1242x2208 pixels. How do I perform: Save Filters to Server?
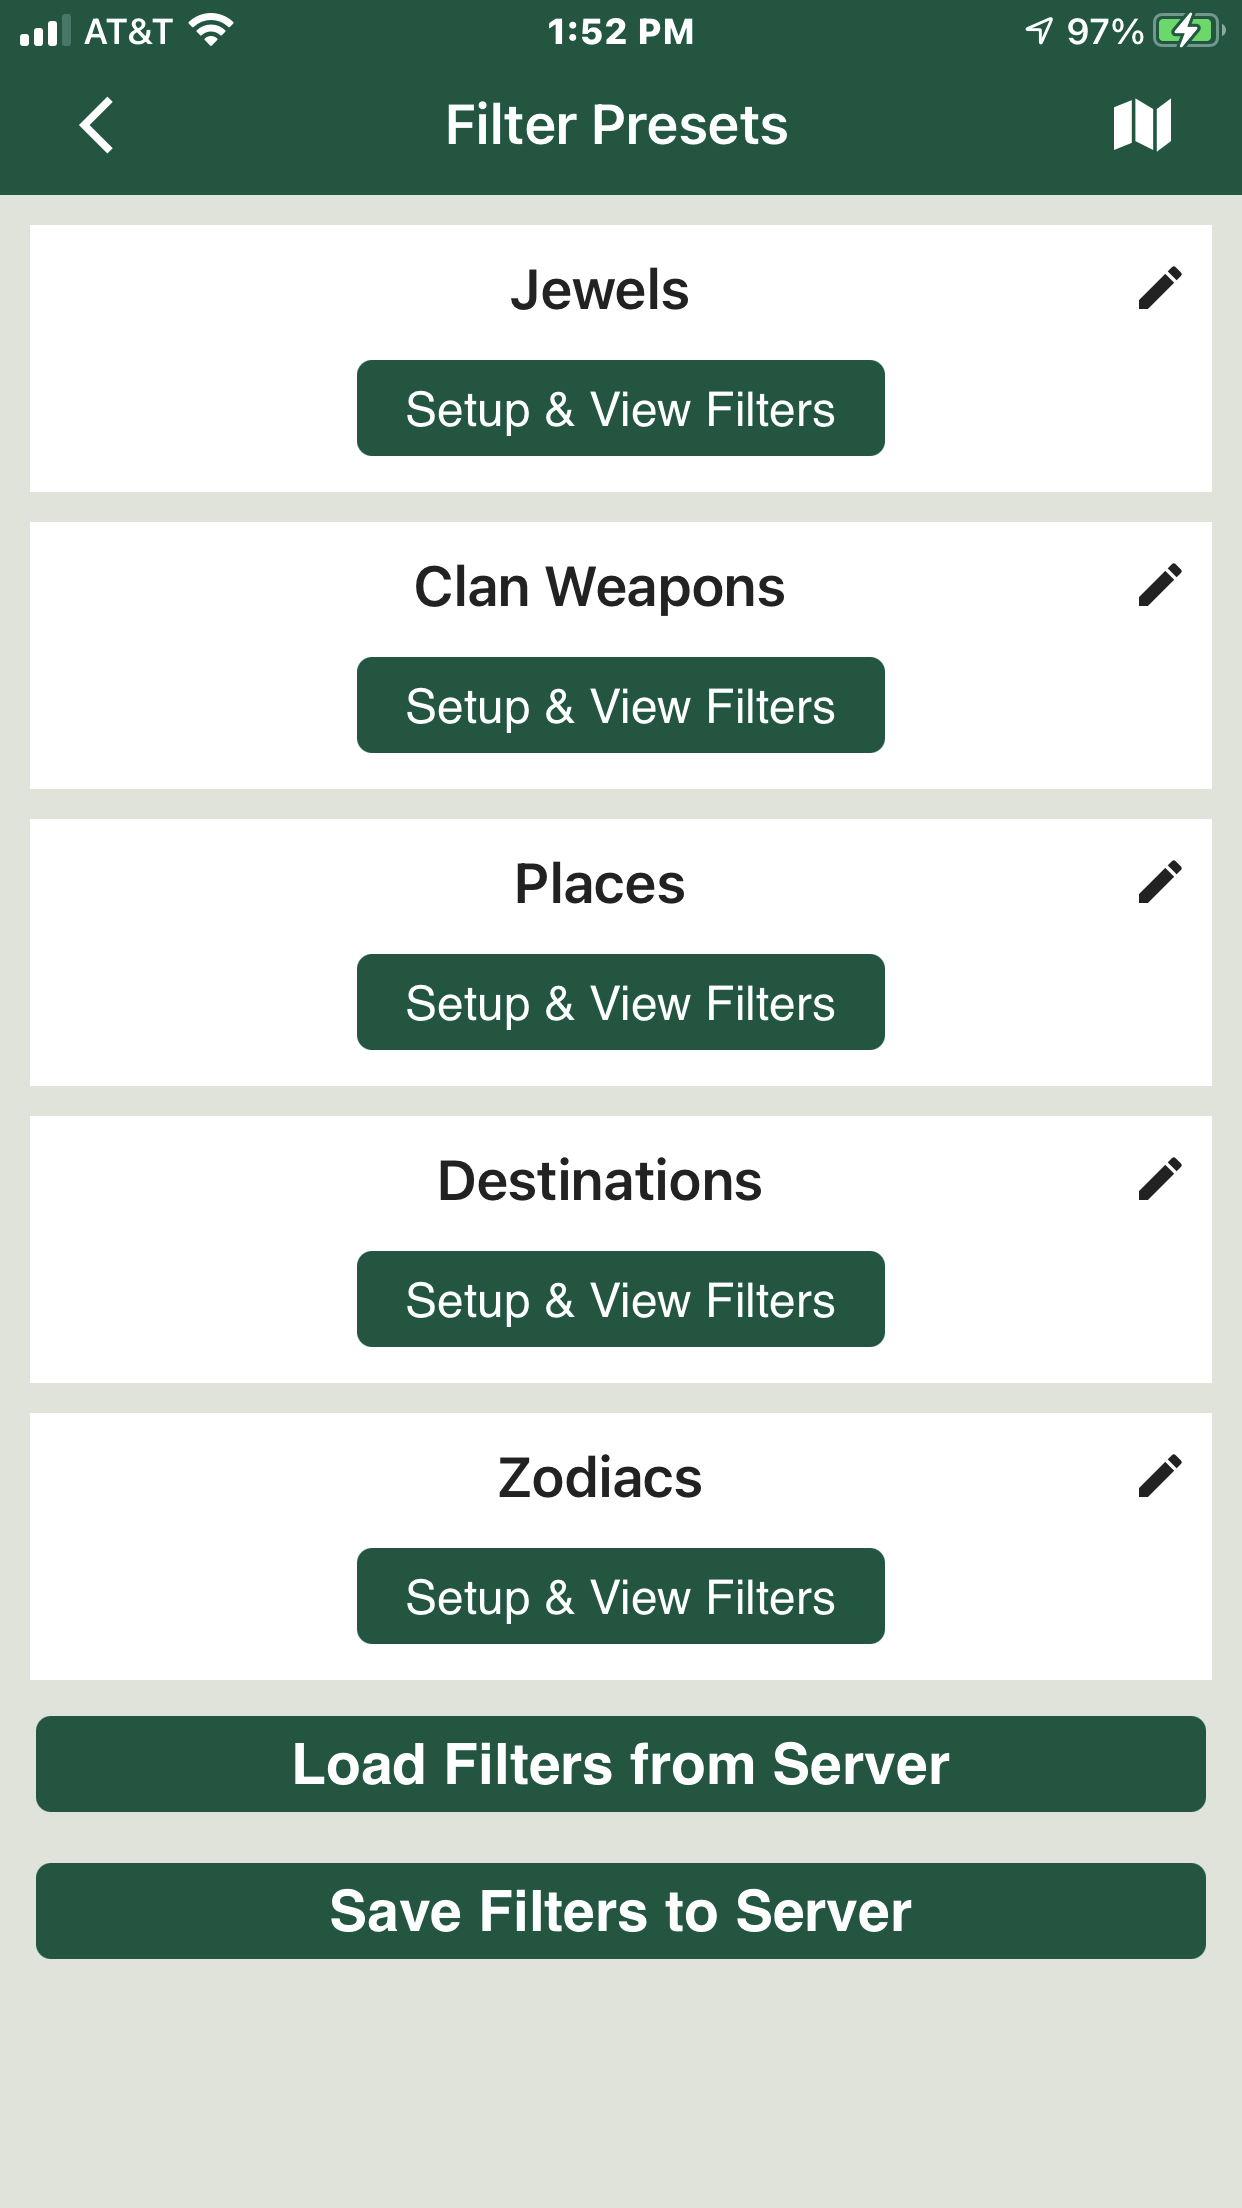pos(621,1911)
